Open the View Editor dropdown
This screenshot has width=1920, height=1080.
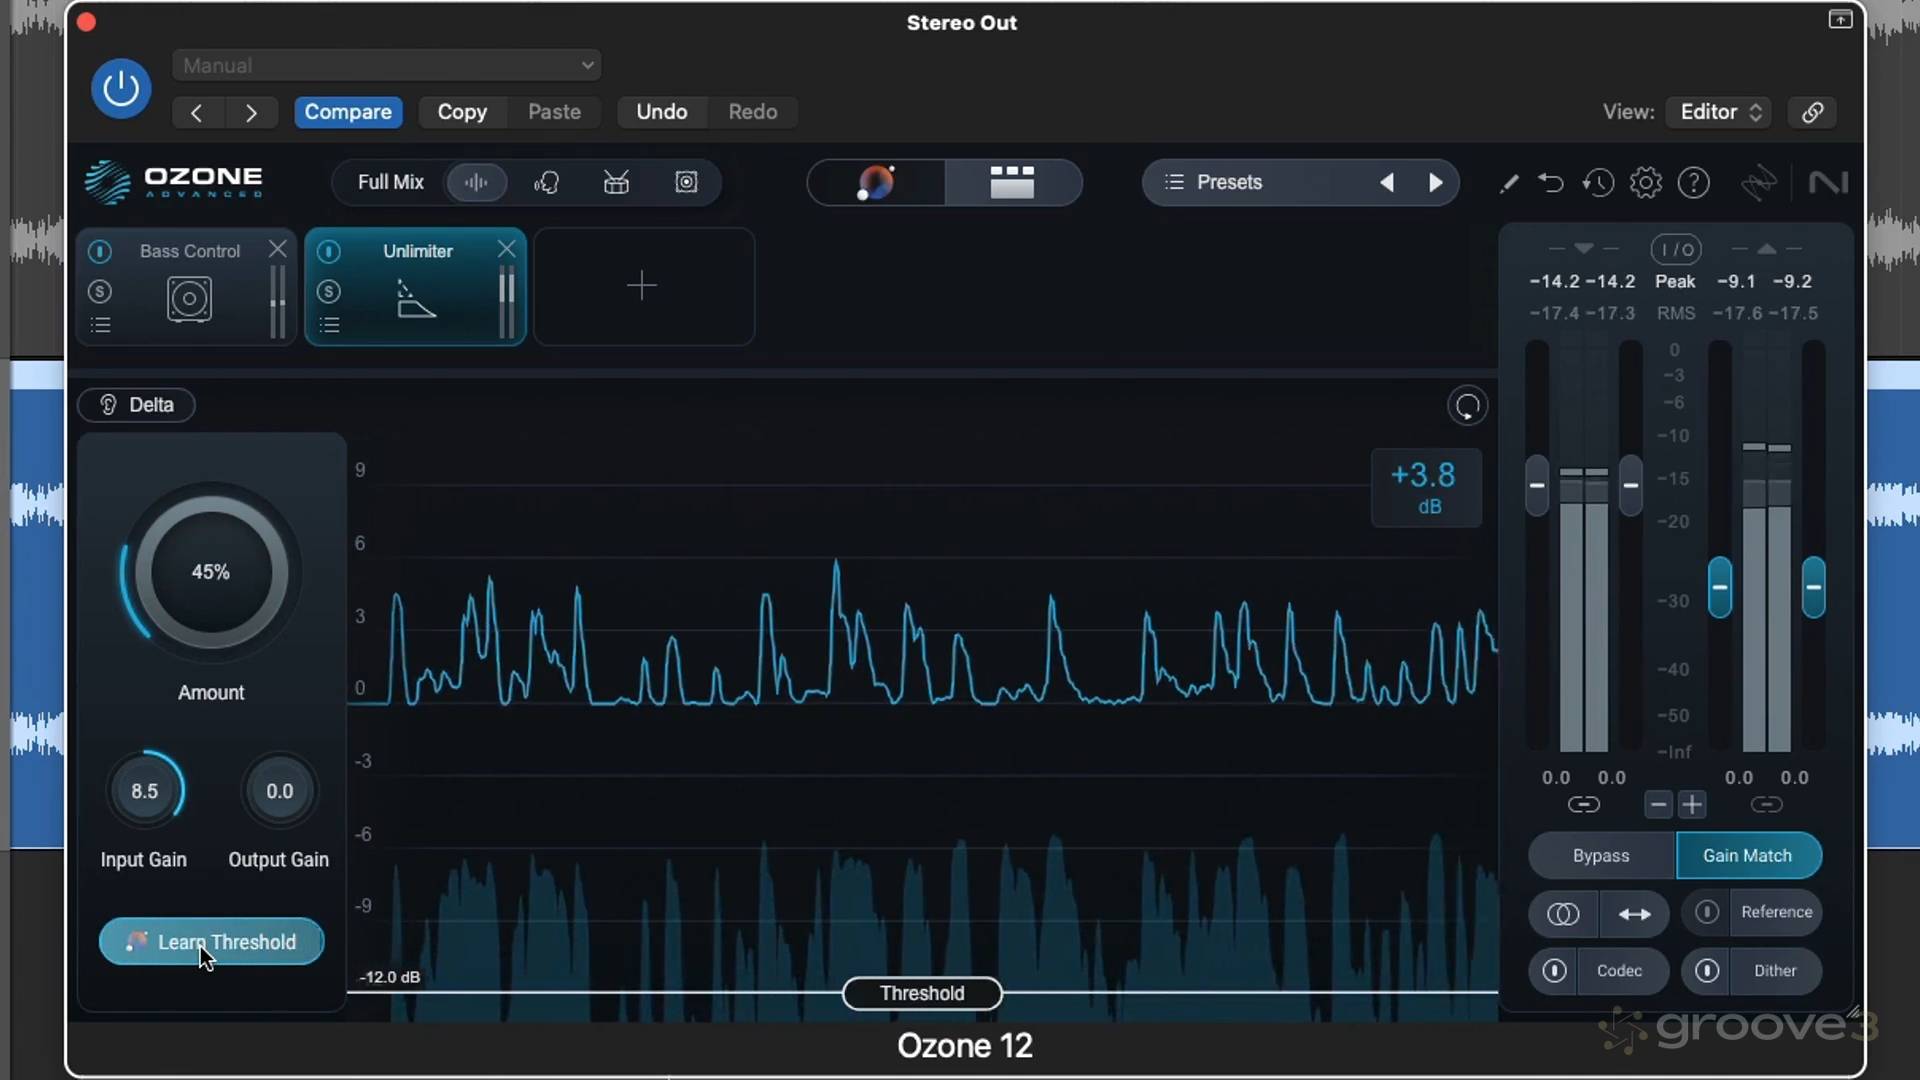tap(1719, 112)
